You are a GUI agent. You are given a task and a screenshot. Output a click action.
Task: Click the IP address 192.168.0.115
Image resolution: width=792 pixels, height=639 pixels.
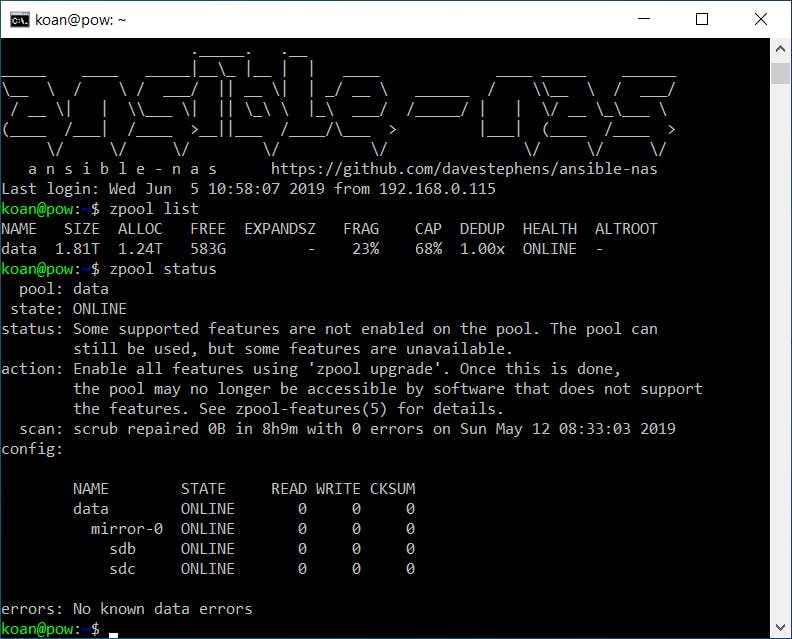pos(437,189)
